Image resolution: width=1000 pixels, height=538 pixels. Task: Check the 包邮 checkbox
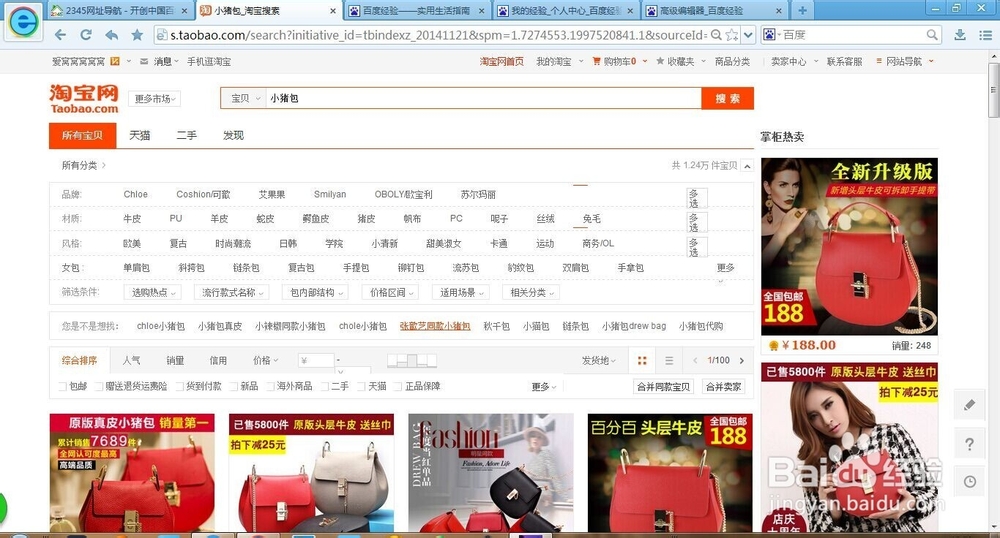(x=62, y=386)
